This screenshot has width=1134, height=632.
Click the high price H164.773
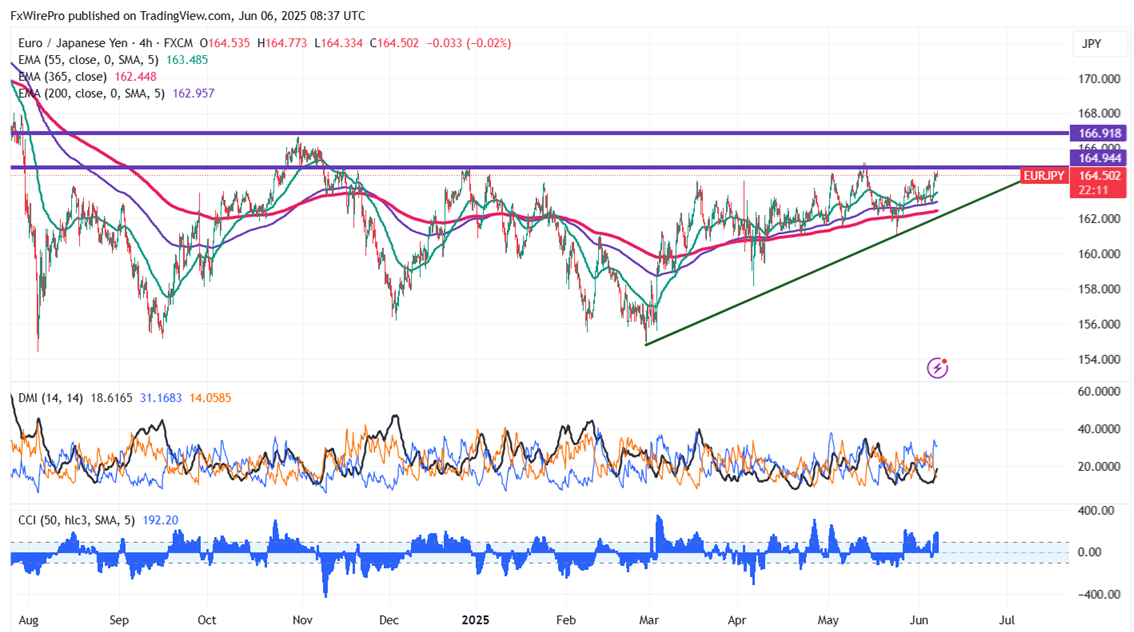pos(283,43)
